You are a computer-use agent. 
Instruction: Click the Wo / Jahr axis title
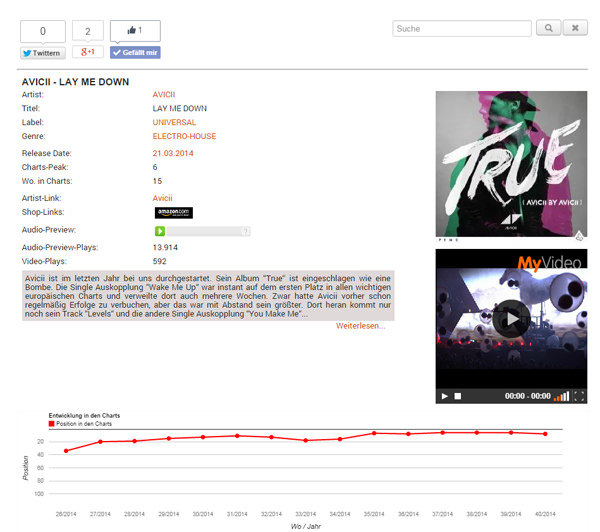pyautogui.click(x=306, y=526)
